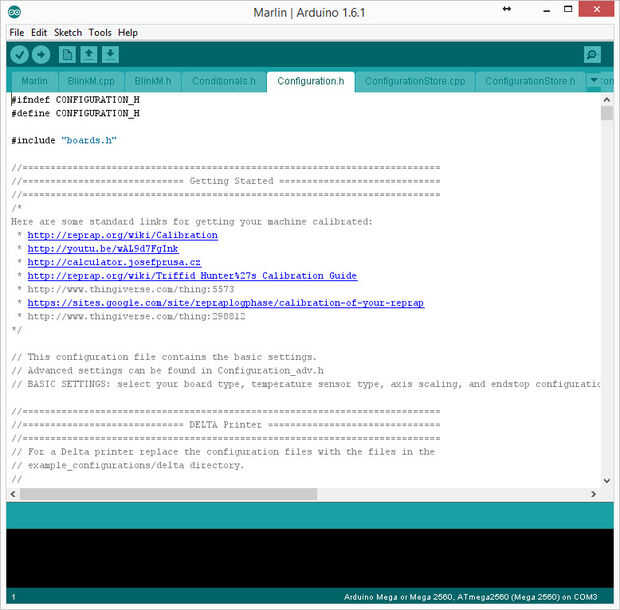Select the Configuration.h tab
Viewport: 620px width, 610px height.
[311, 81]
